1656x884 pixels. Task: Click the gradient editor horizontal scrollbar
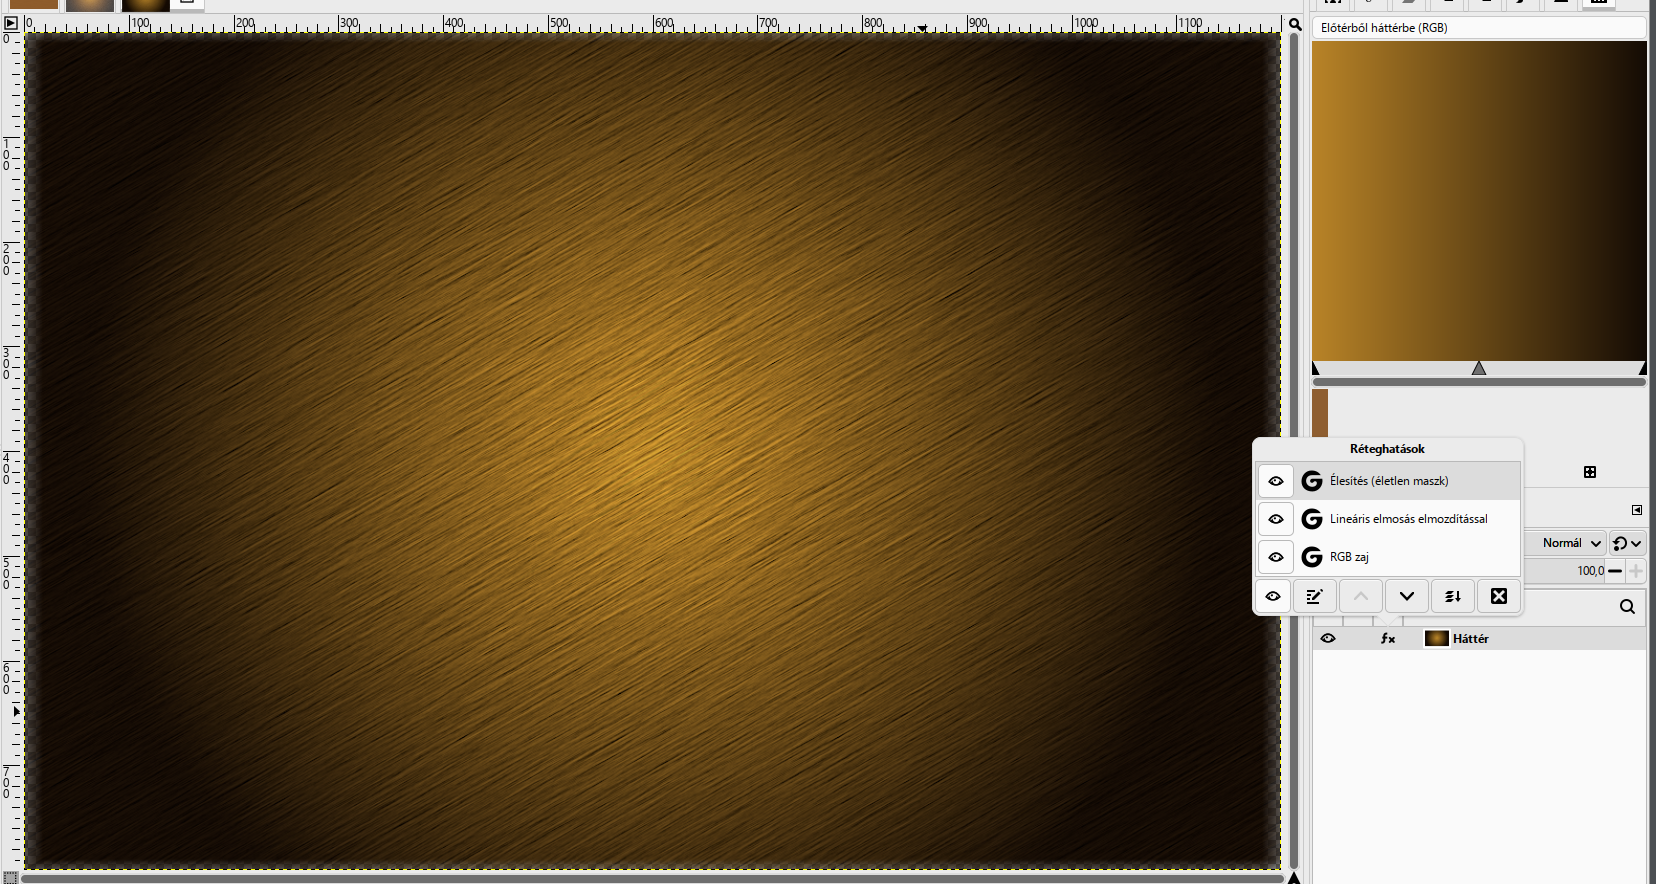coord(1479,382)
